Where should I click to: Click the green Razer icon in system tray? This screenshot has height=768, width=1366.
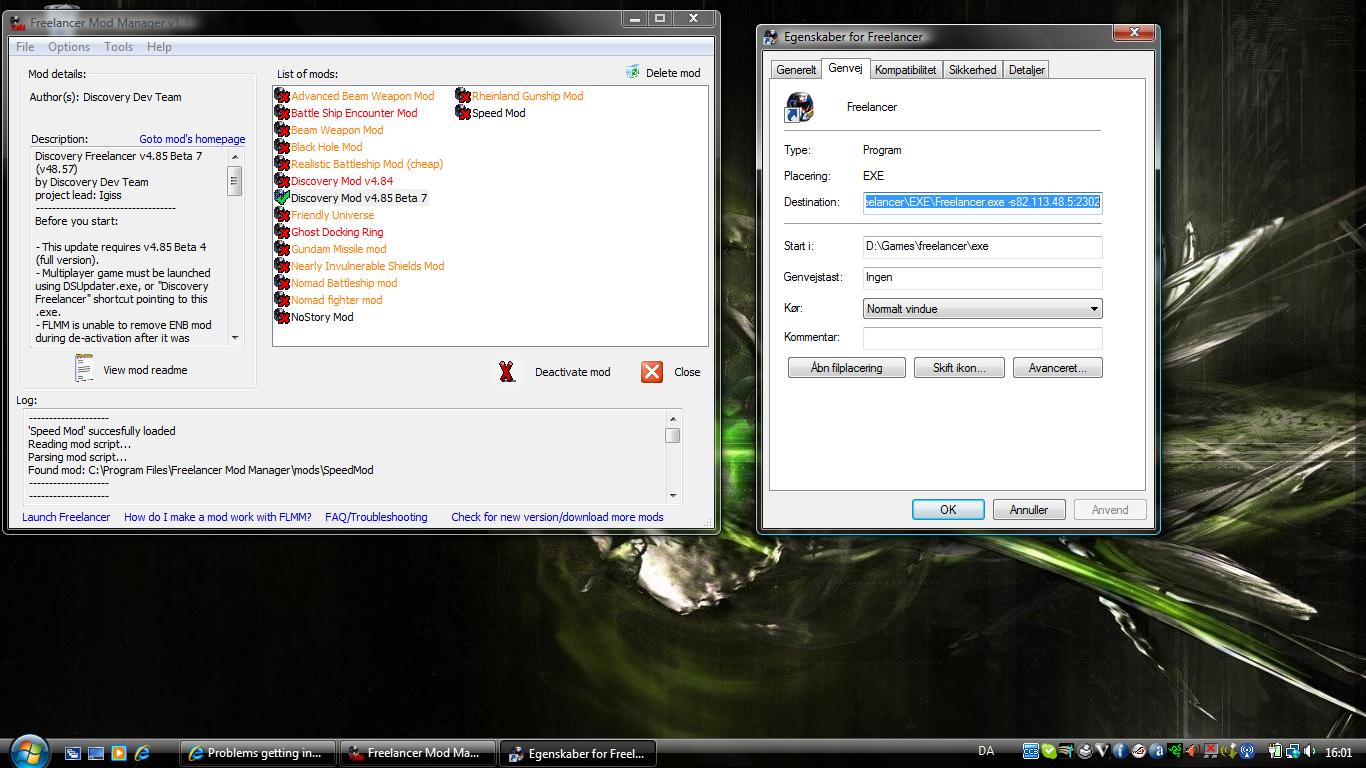pos(1174,751)
